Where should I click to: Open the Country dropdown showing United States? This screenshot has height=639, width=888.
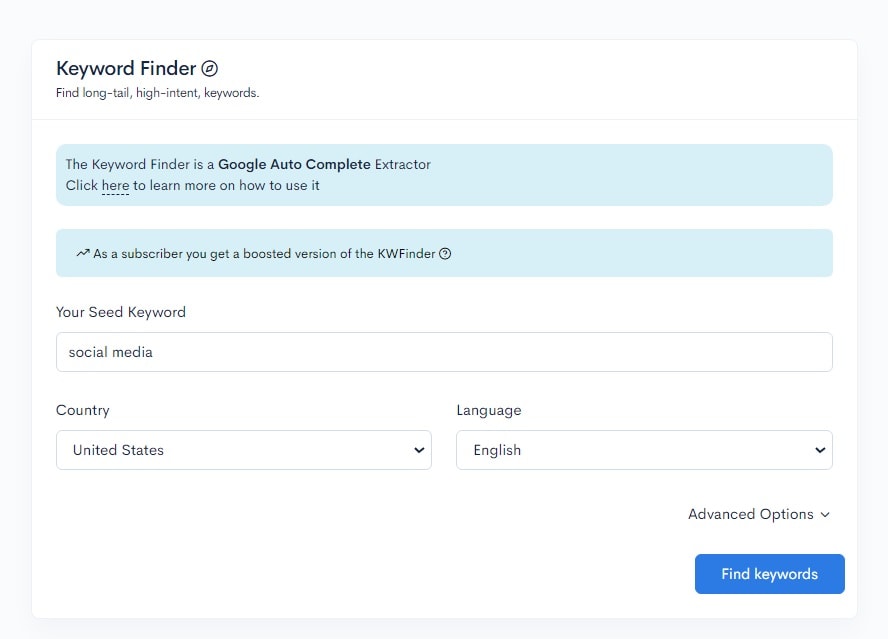click(244, 450)
